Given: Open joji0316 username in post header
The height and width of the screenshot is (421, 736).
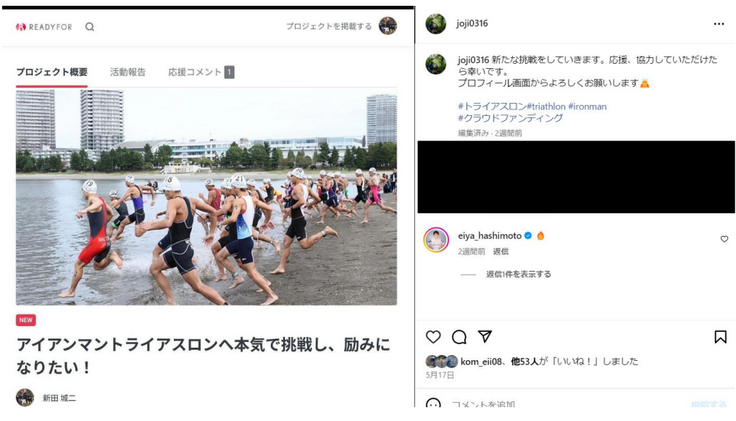Looking at the screenshot, I should [x=472, y=23].
